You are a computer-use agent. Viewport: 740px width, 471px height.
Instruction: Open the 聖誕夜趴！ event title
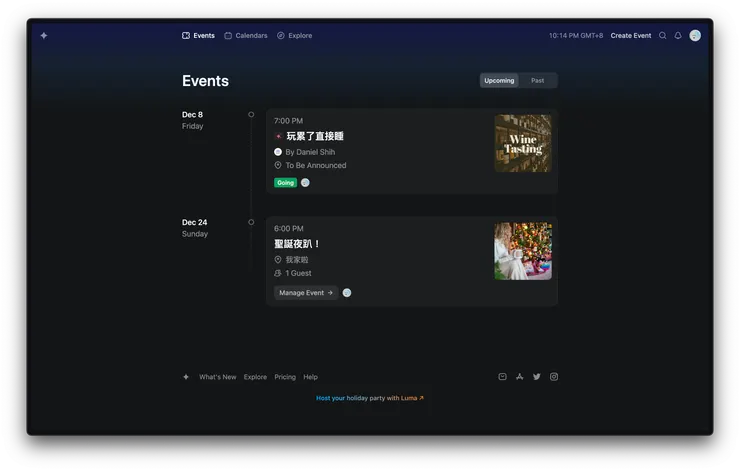tap(297, 244)
